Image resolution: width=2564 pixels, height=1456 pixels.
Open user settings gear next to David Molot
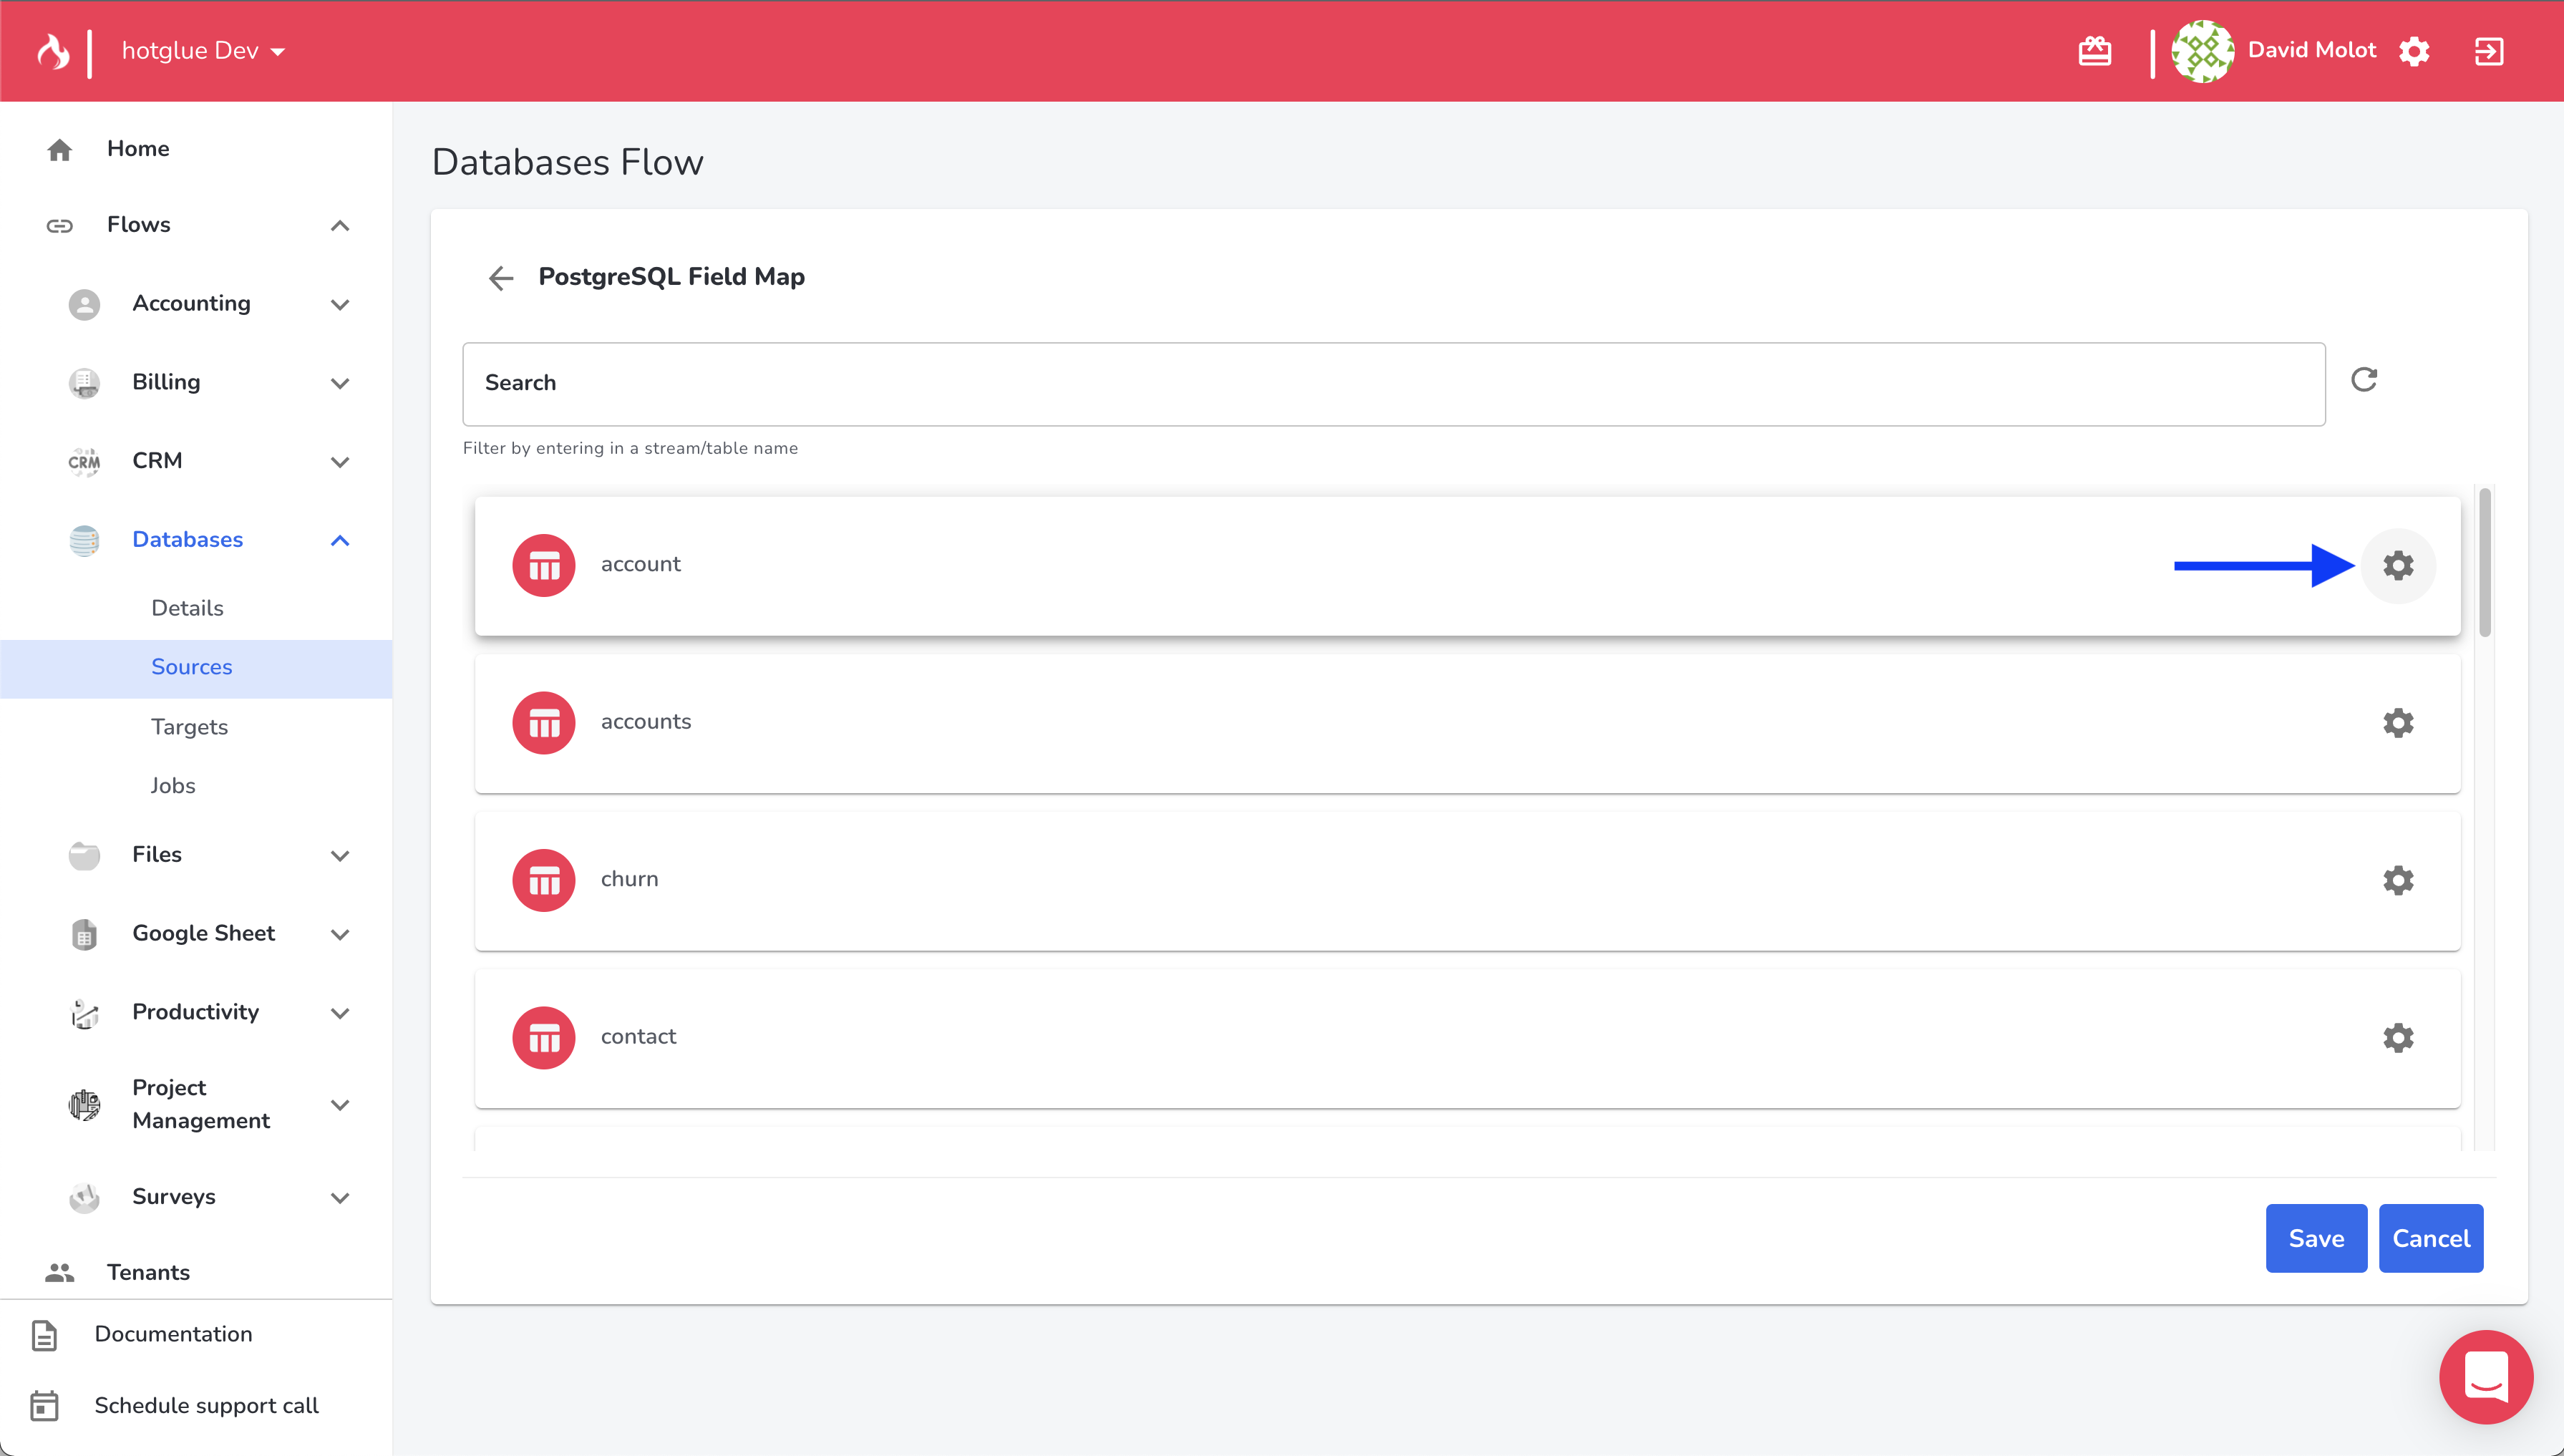(x=2414, y=51)
